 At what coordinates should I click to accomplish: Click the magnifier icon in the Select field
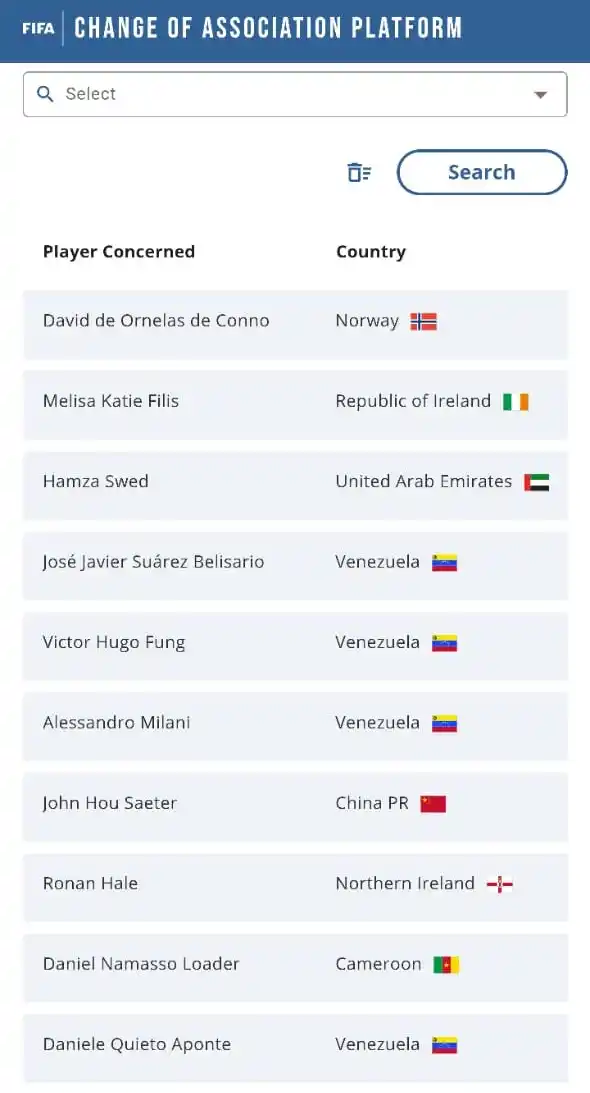(x=45, y=94)
